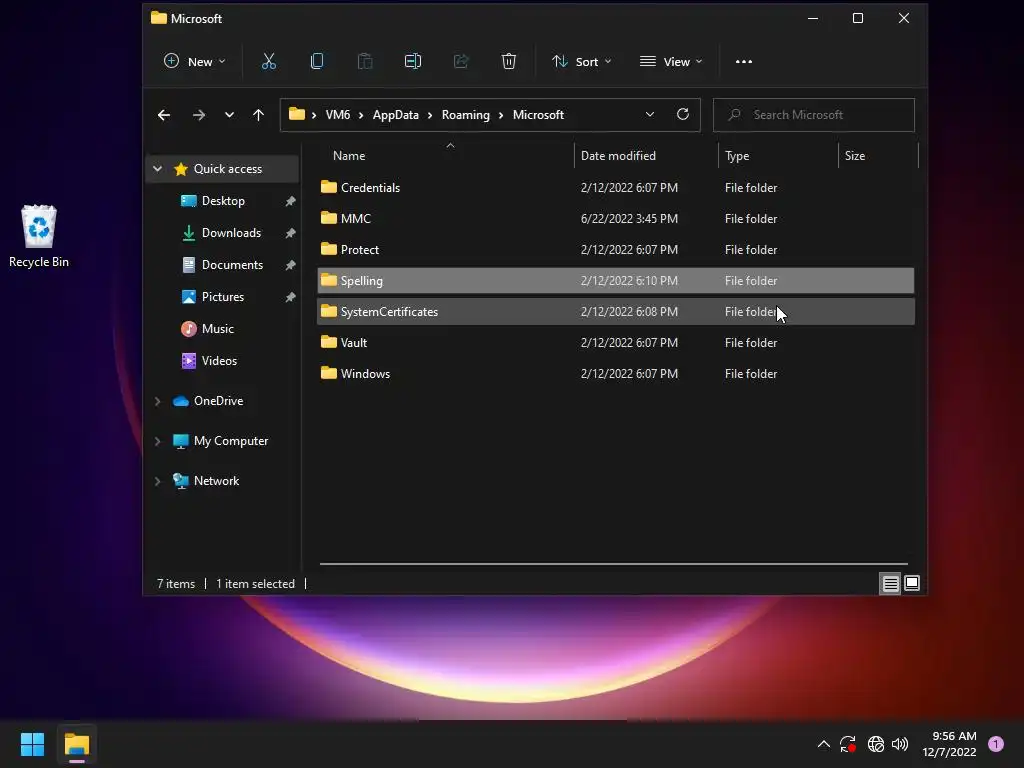Click the Cut scissors icon
This screenshot has height=768, width=1024.
click(268, 61)
